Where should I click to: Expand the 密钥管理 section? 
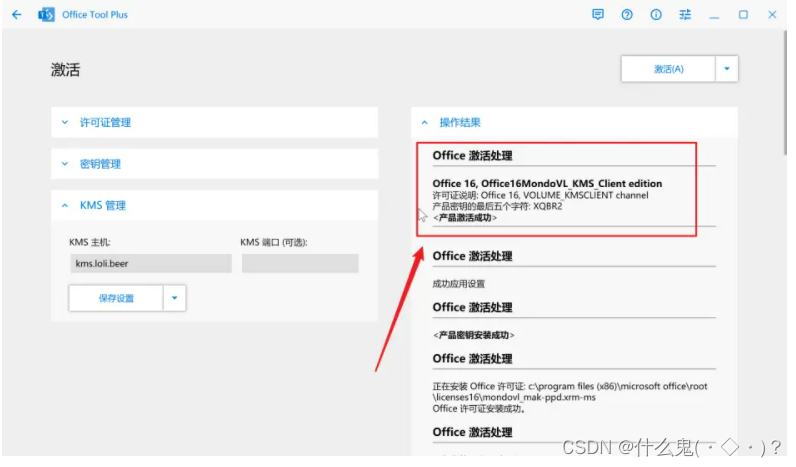[x=214, y=164]
